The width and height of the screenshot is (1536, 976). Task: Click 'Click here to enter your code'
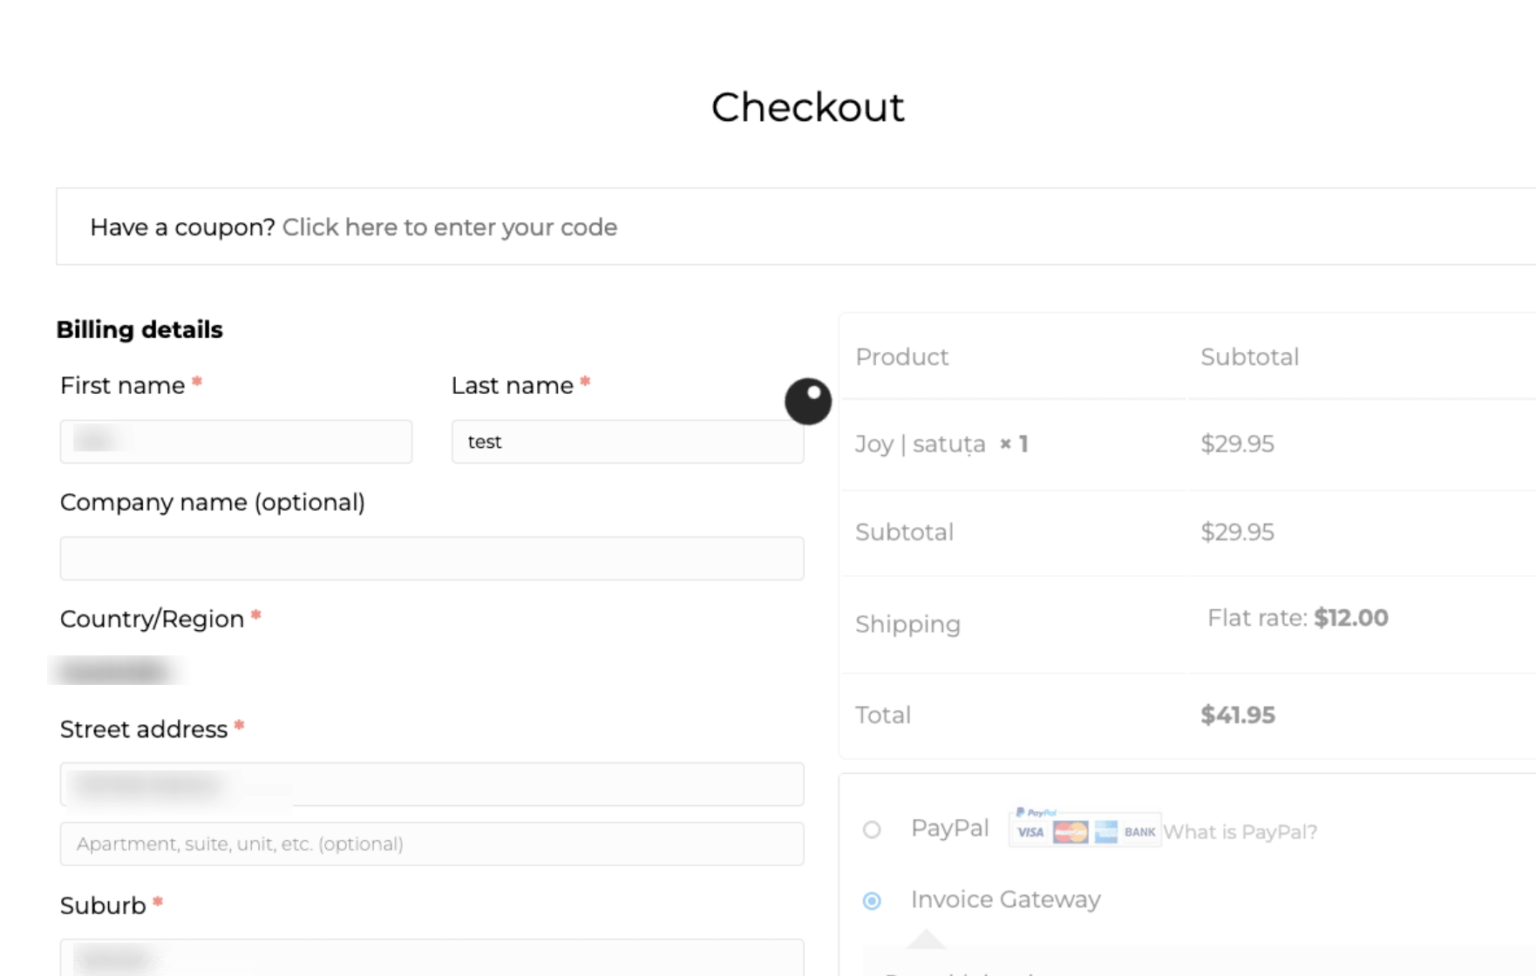[x=450, y=227]
